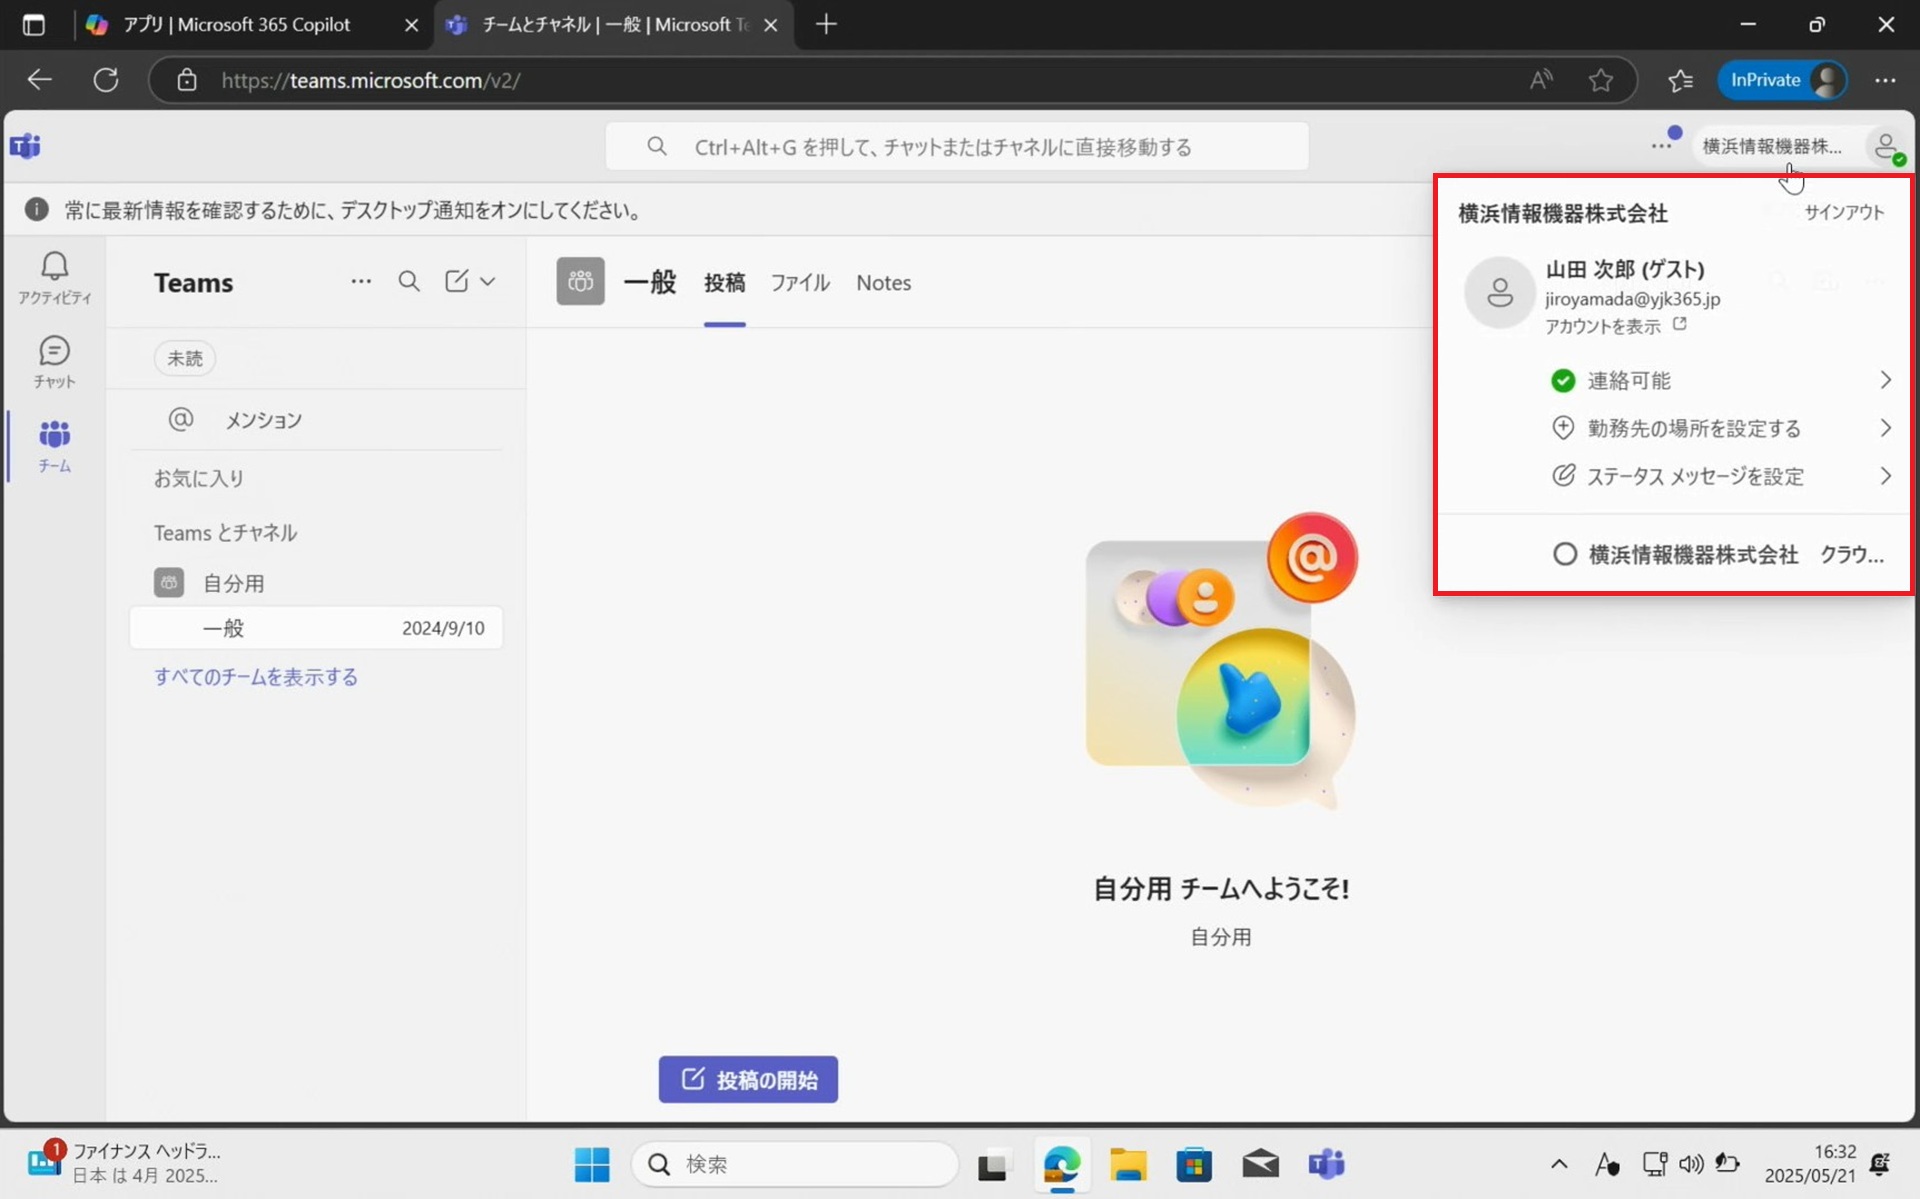This screenshot has height=1199, width=1920.
Task: Switch to the 投稿 tab
Action: (x=725, y=283)
